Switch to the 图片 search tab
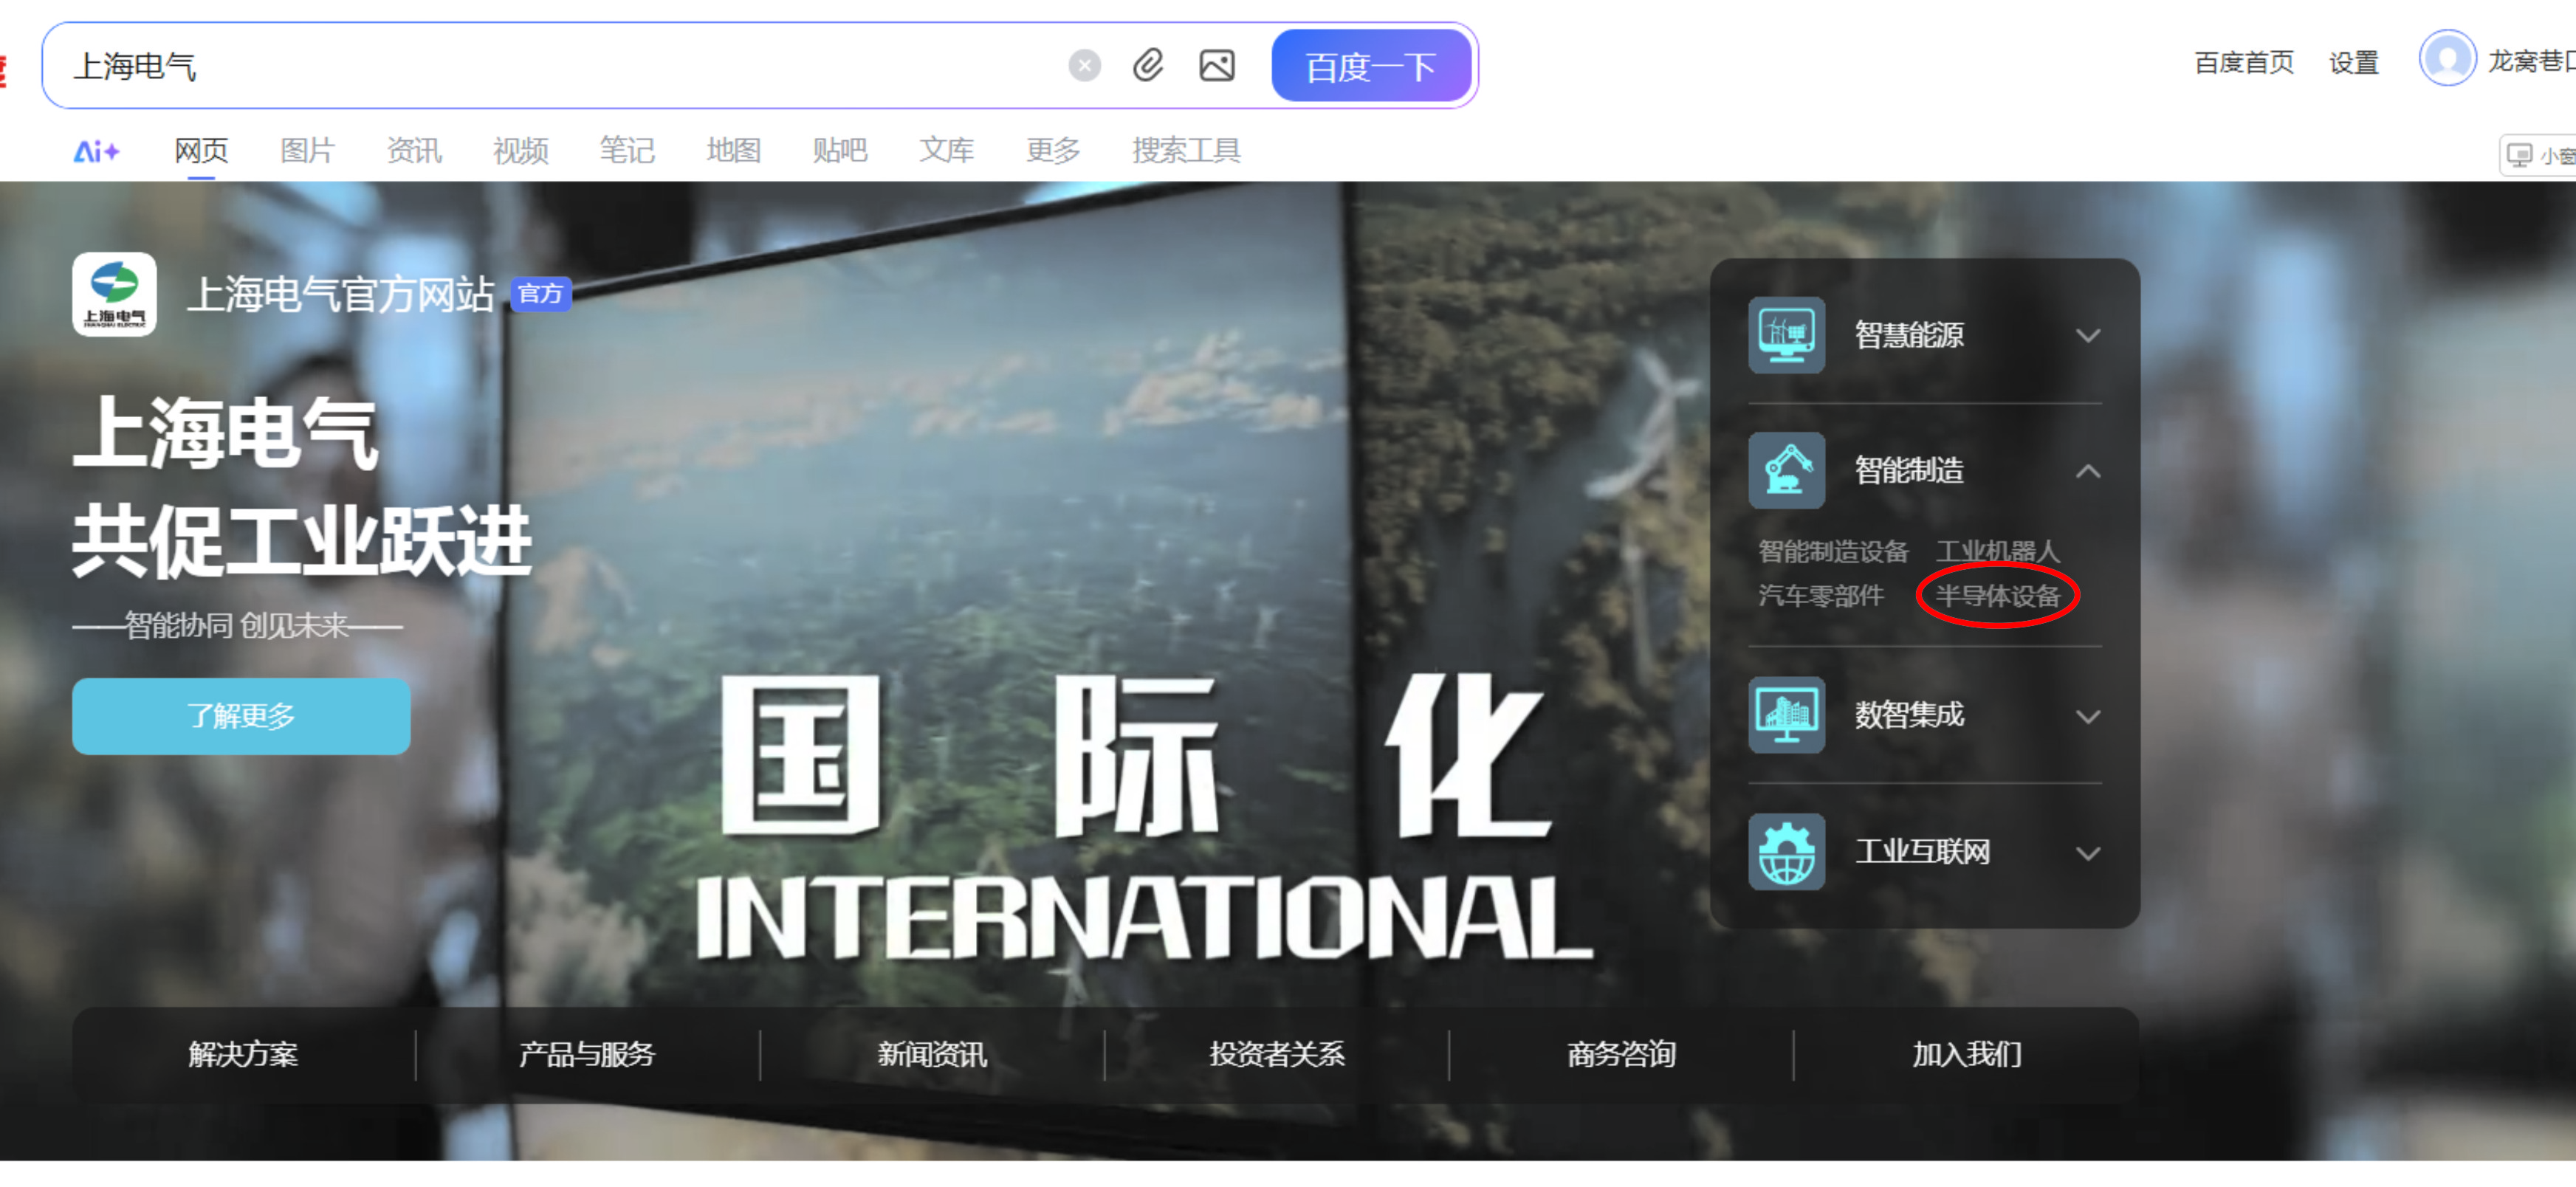2576x1187 pixels. pos(307,151)
